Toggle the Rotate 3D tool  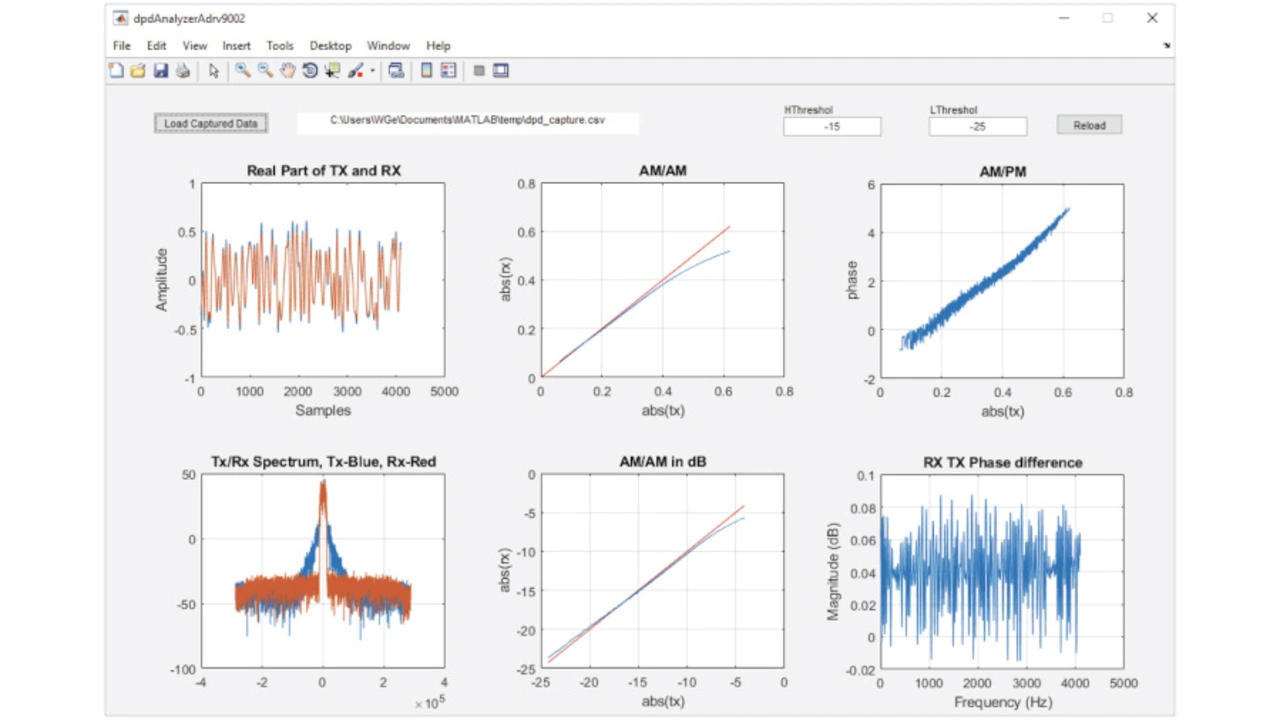click(x=310, y=71)
